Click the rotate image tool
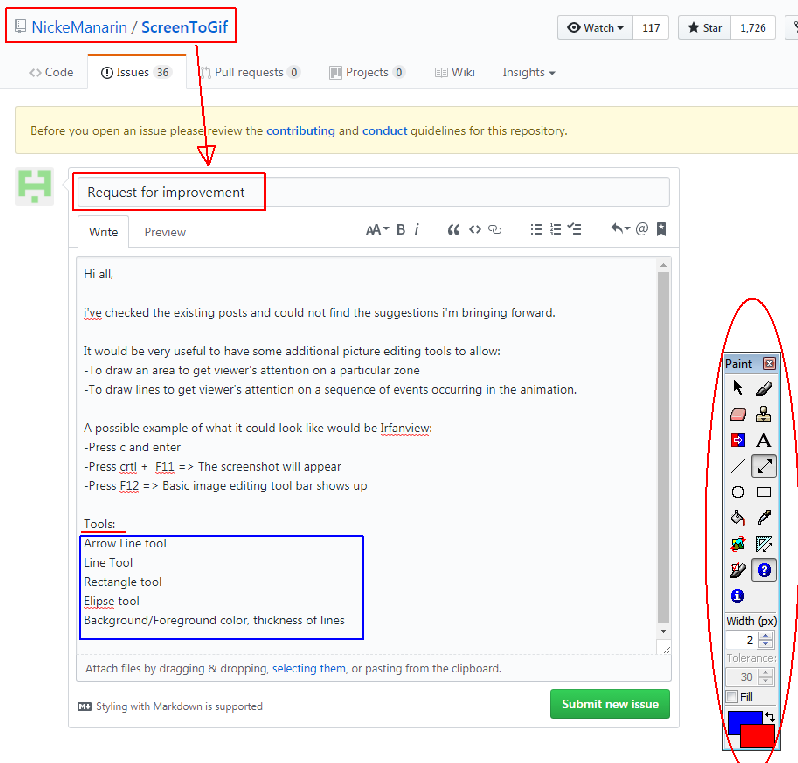 tap(737, 544)
